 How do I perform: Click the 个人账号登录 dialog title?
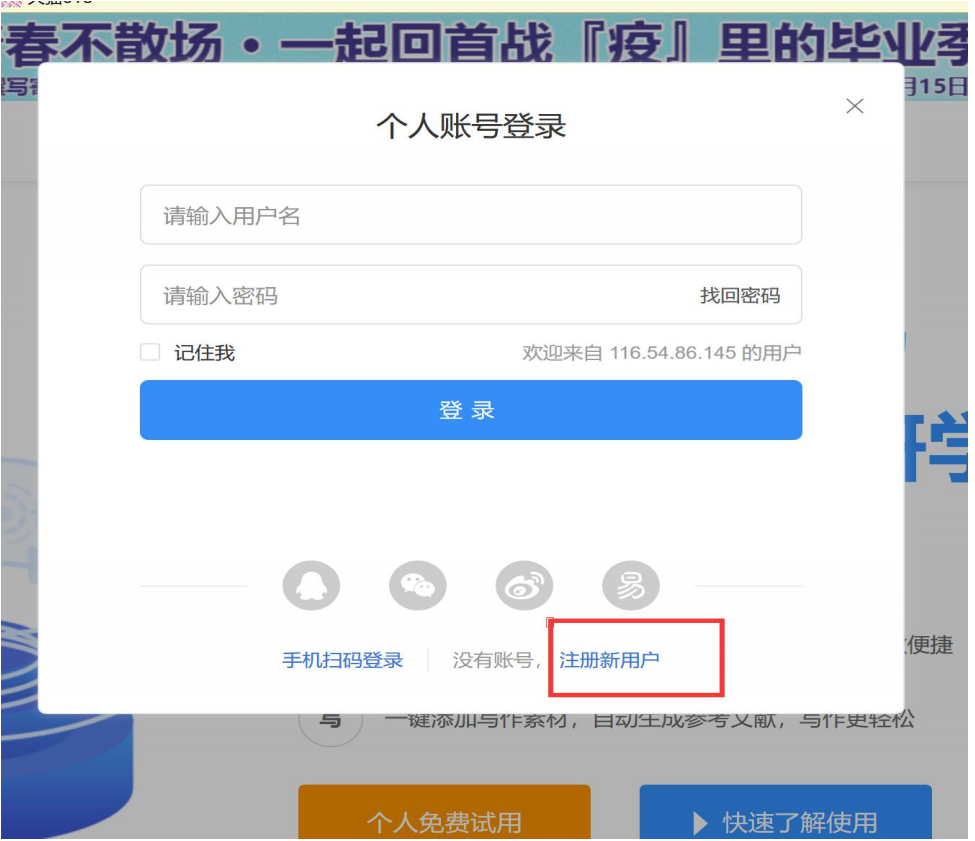471,126
